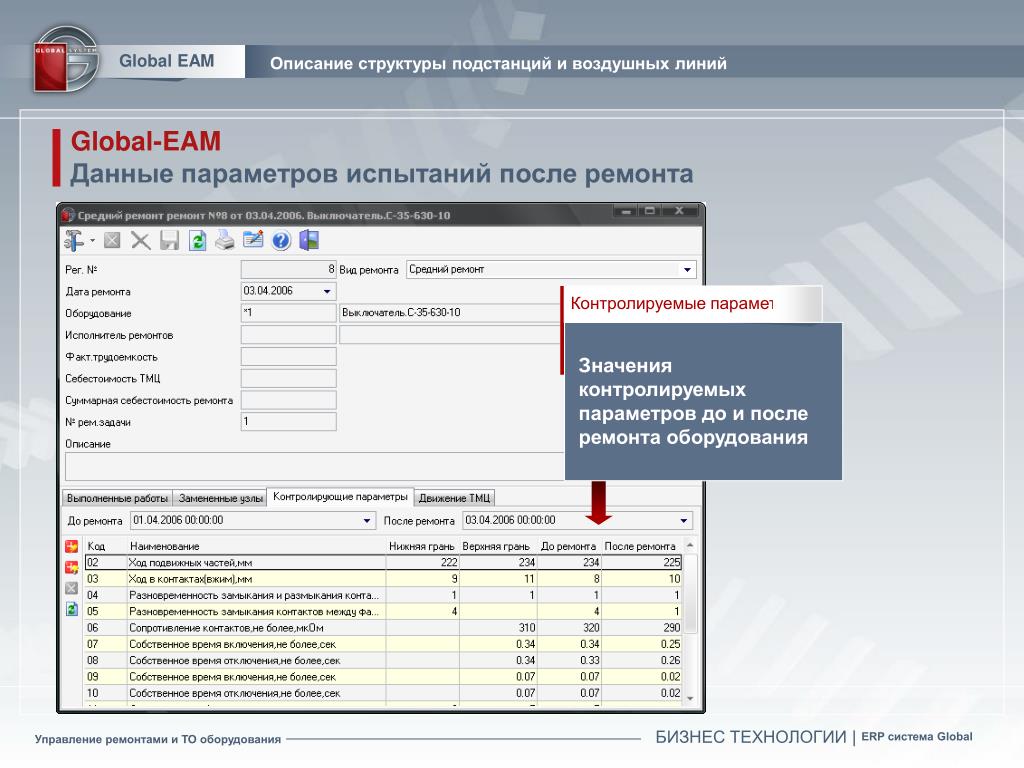Exit via the door toolbar icon
This screenshot has height=768, width=1024.
point(309,241)
